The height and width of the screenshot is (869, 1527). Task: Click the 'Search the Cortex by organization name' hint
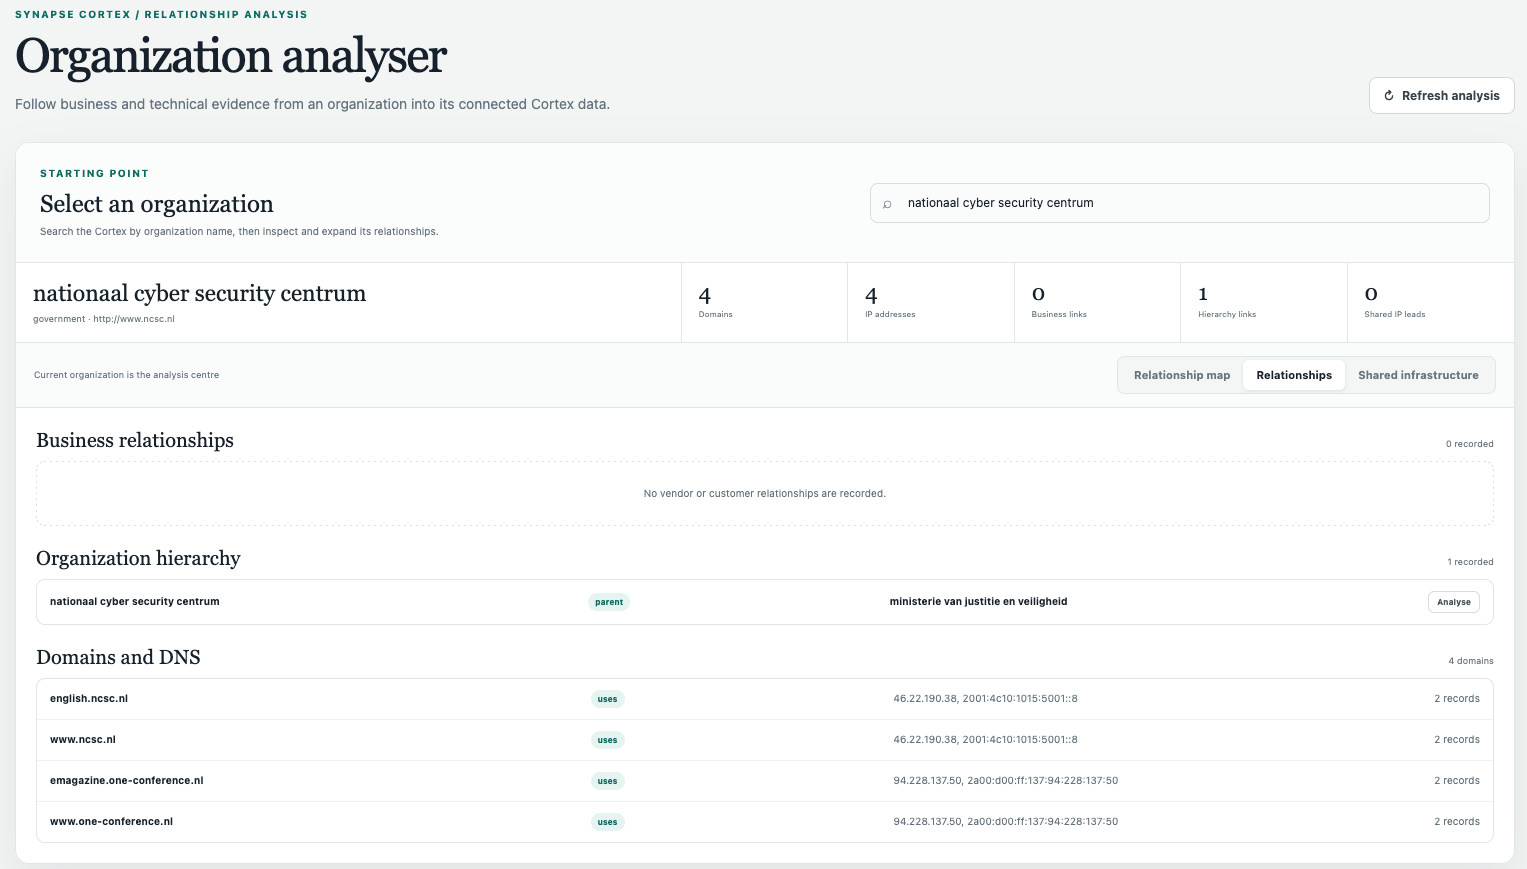point(239,231)
